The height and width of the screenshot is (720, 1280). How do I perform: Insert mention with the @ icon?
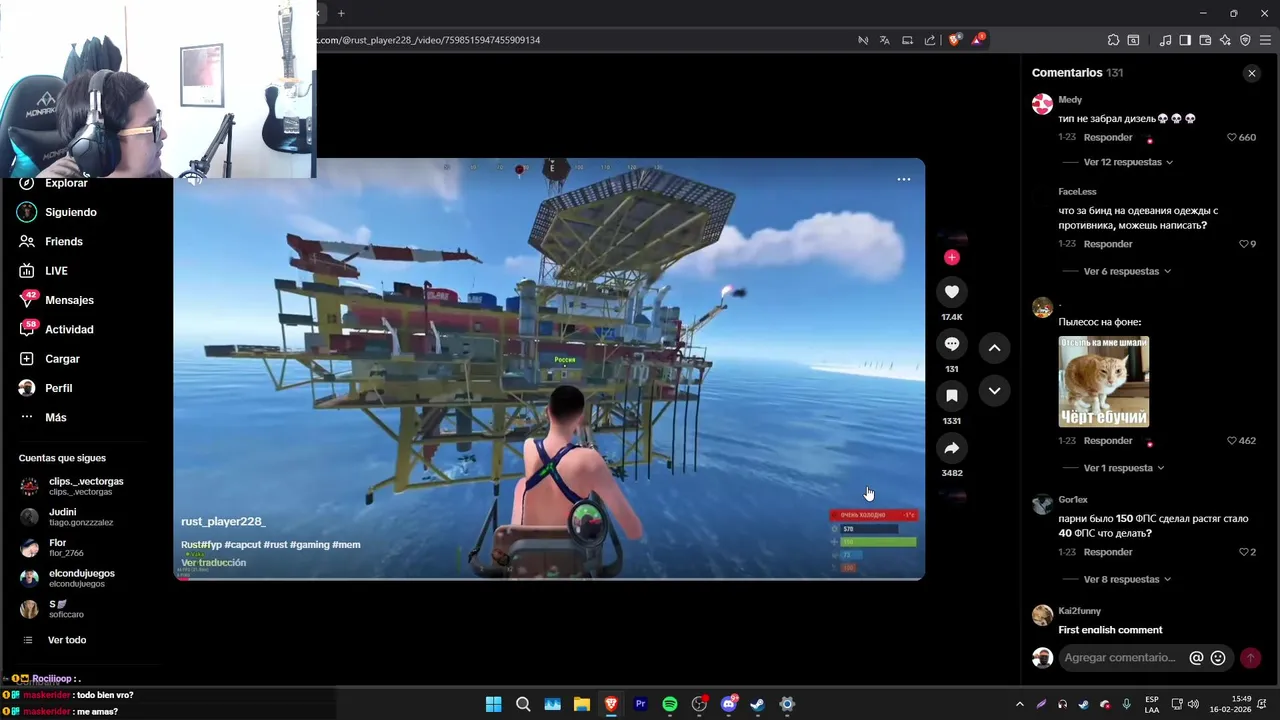click(x=1196, y=658)
